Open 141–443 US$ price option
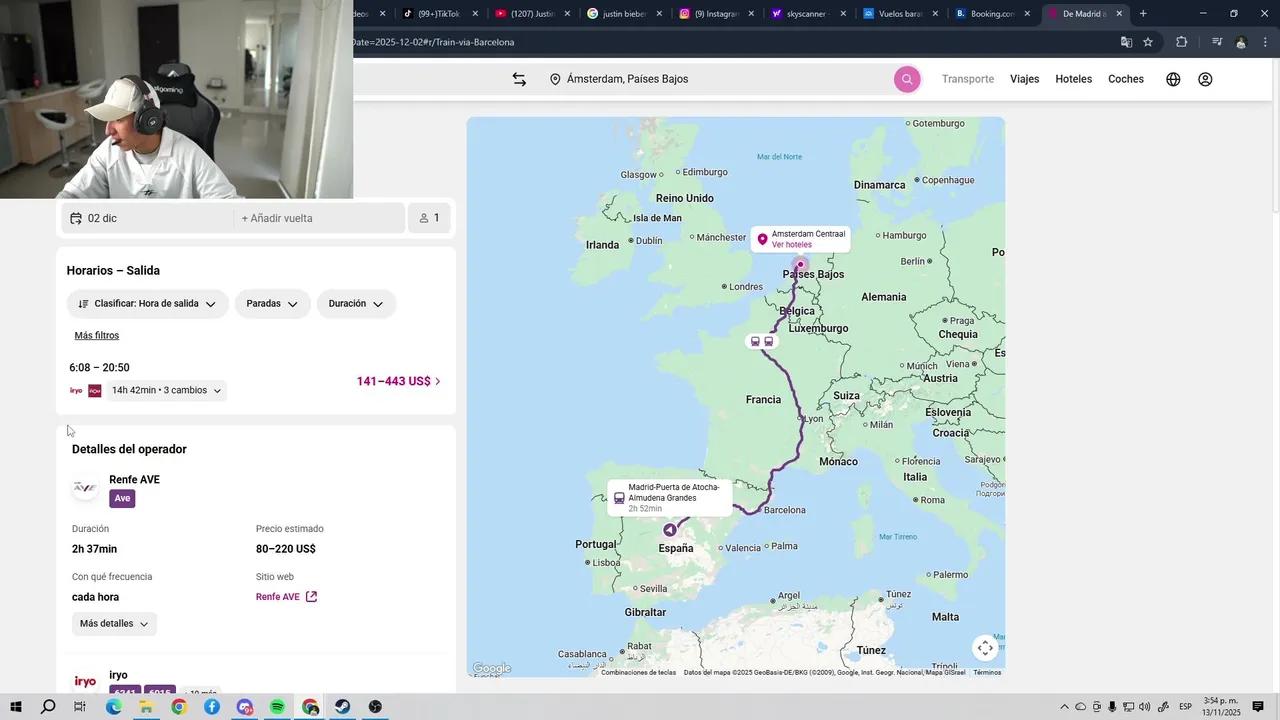 (x=398, y=381)
